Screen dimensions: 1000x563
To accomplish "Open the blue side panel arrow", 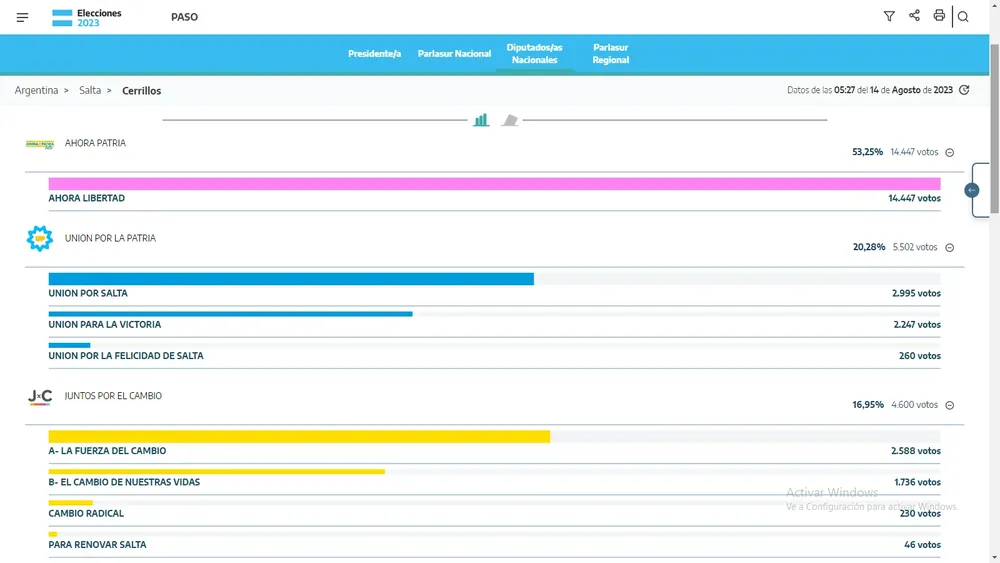I will pos(972,190).
